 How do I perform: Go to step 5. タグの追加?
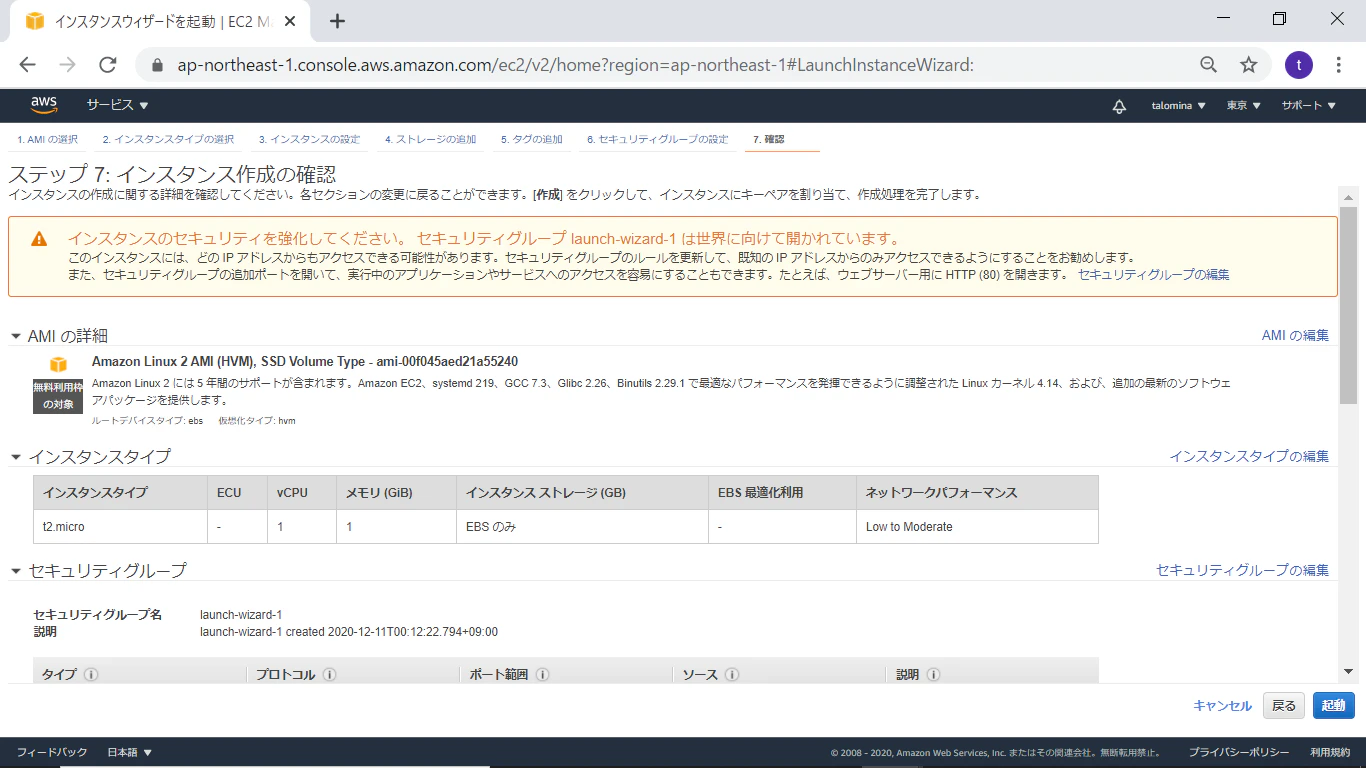[x=531, y=139]
